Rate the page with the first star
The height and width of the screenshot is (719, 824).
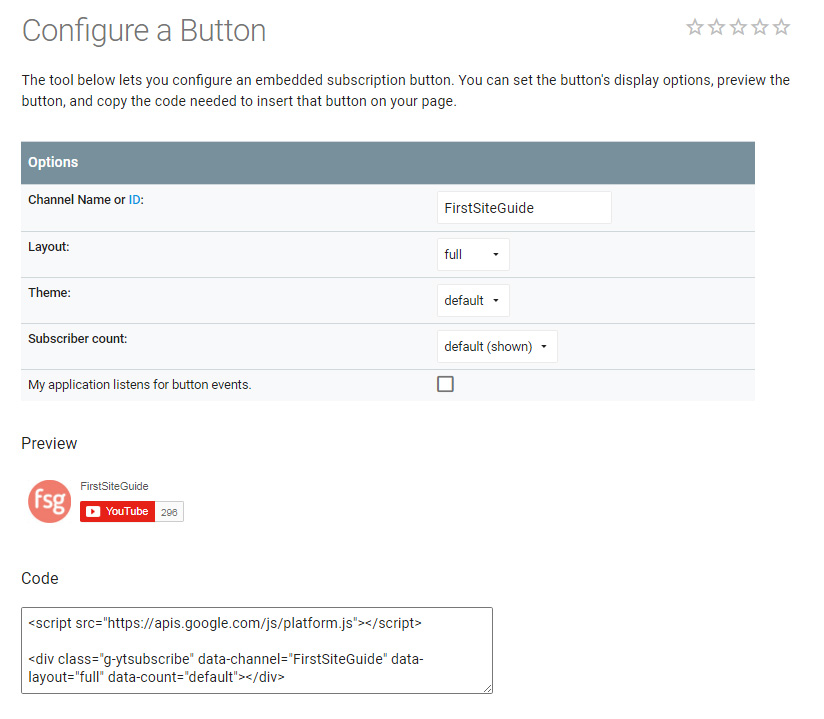tap(695, 27)
